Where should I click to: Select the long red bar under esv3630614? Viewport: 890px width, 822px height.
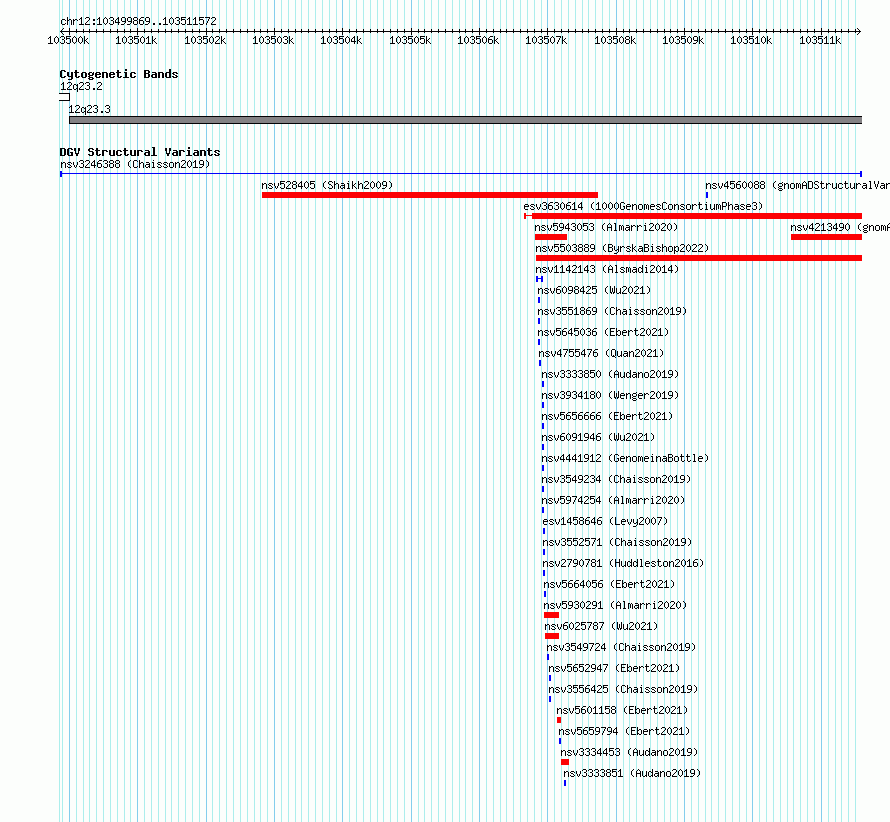tap(696, 216)
